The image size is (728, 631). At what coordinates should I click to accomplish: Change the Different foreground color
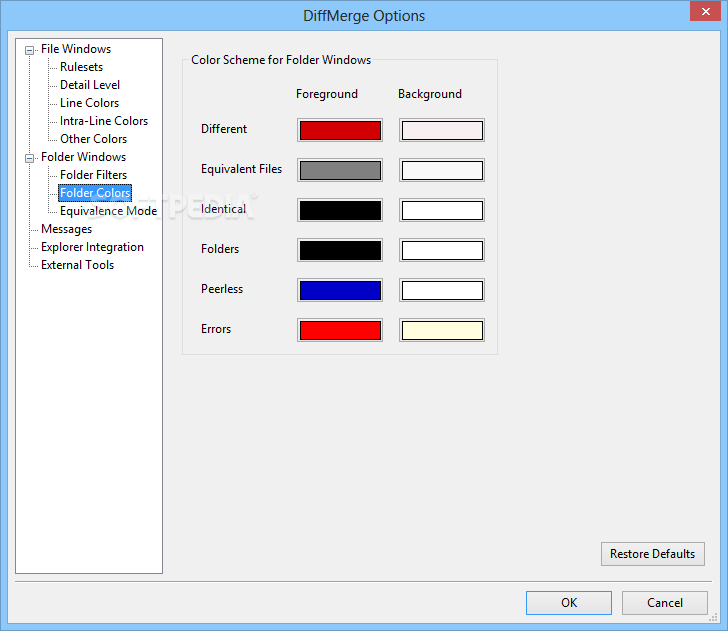tap(340, 130)
